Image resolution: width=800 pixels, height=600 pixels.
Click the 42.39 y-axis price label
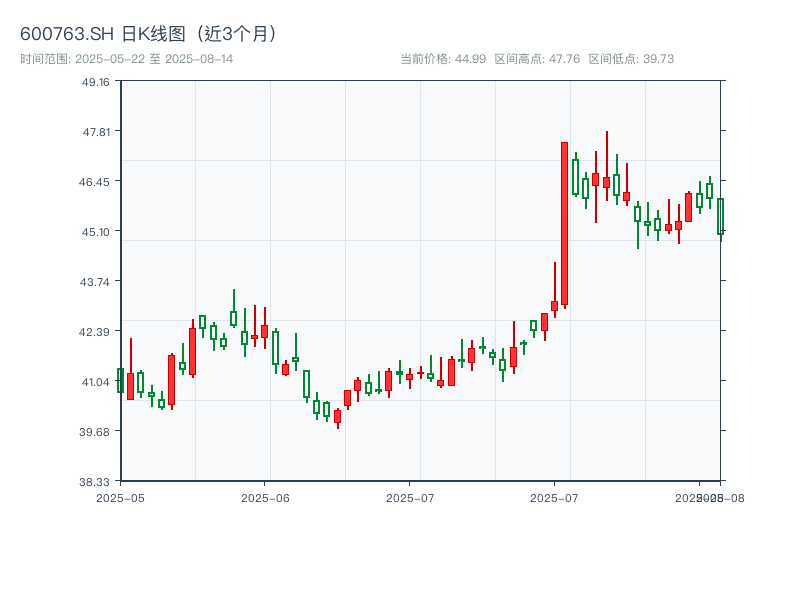96,331
